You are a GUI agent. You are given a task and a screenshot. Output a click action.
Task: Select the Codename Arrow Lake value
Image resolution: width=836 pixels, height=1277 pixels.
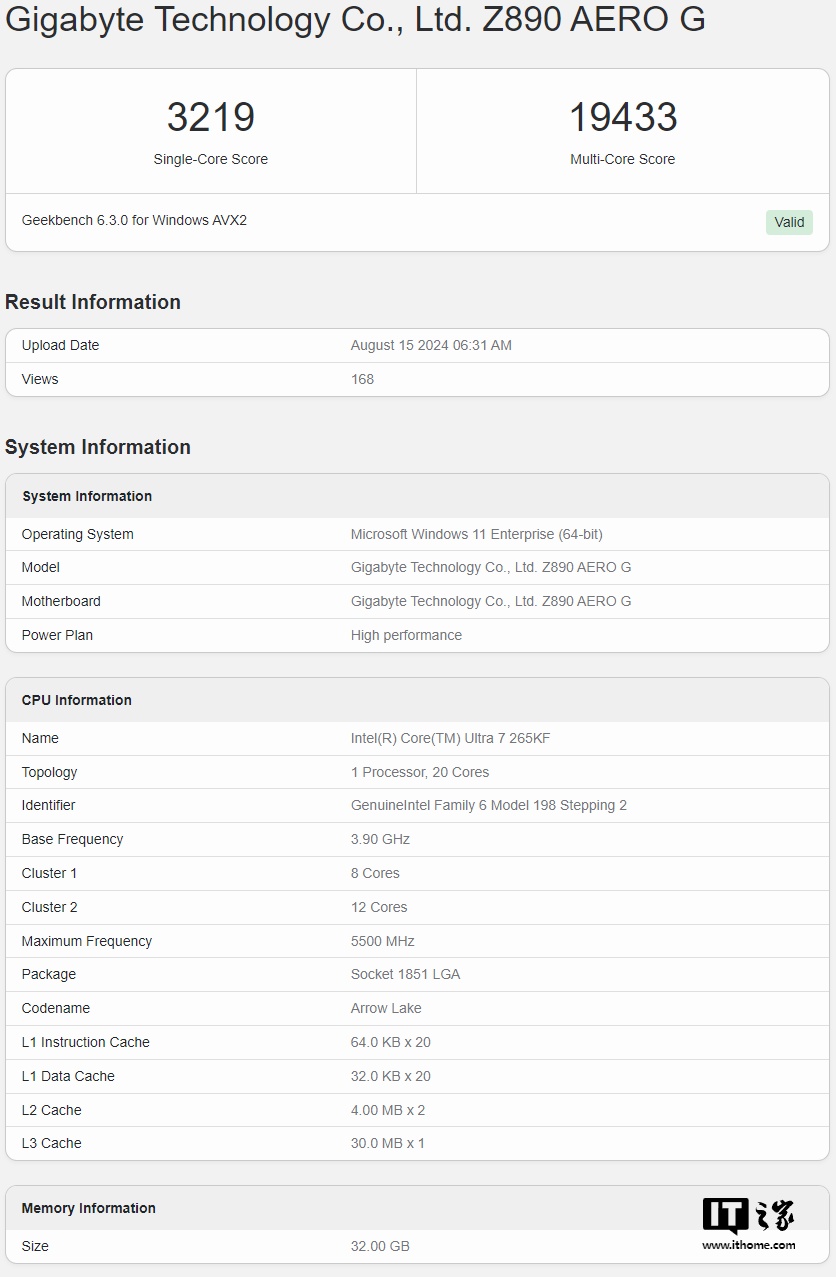(386, 1008)
